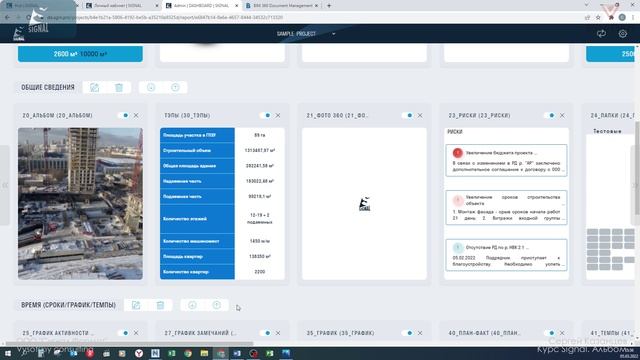Click the SIGNAL logo in the header
Screen dimensions: 640x360
click(19, 34)
